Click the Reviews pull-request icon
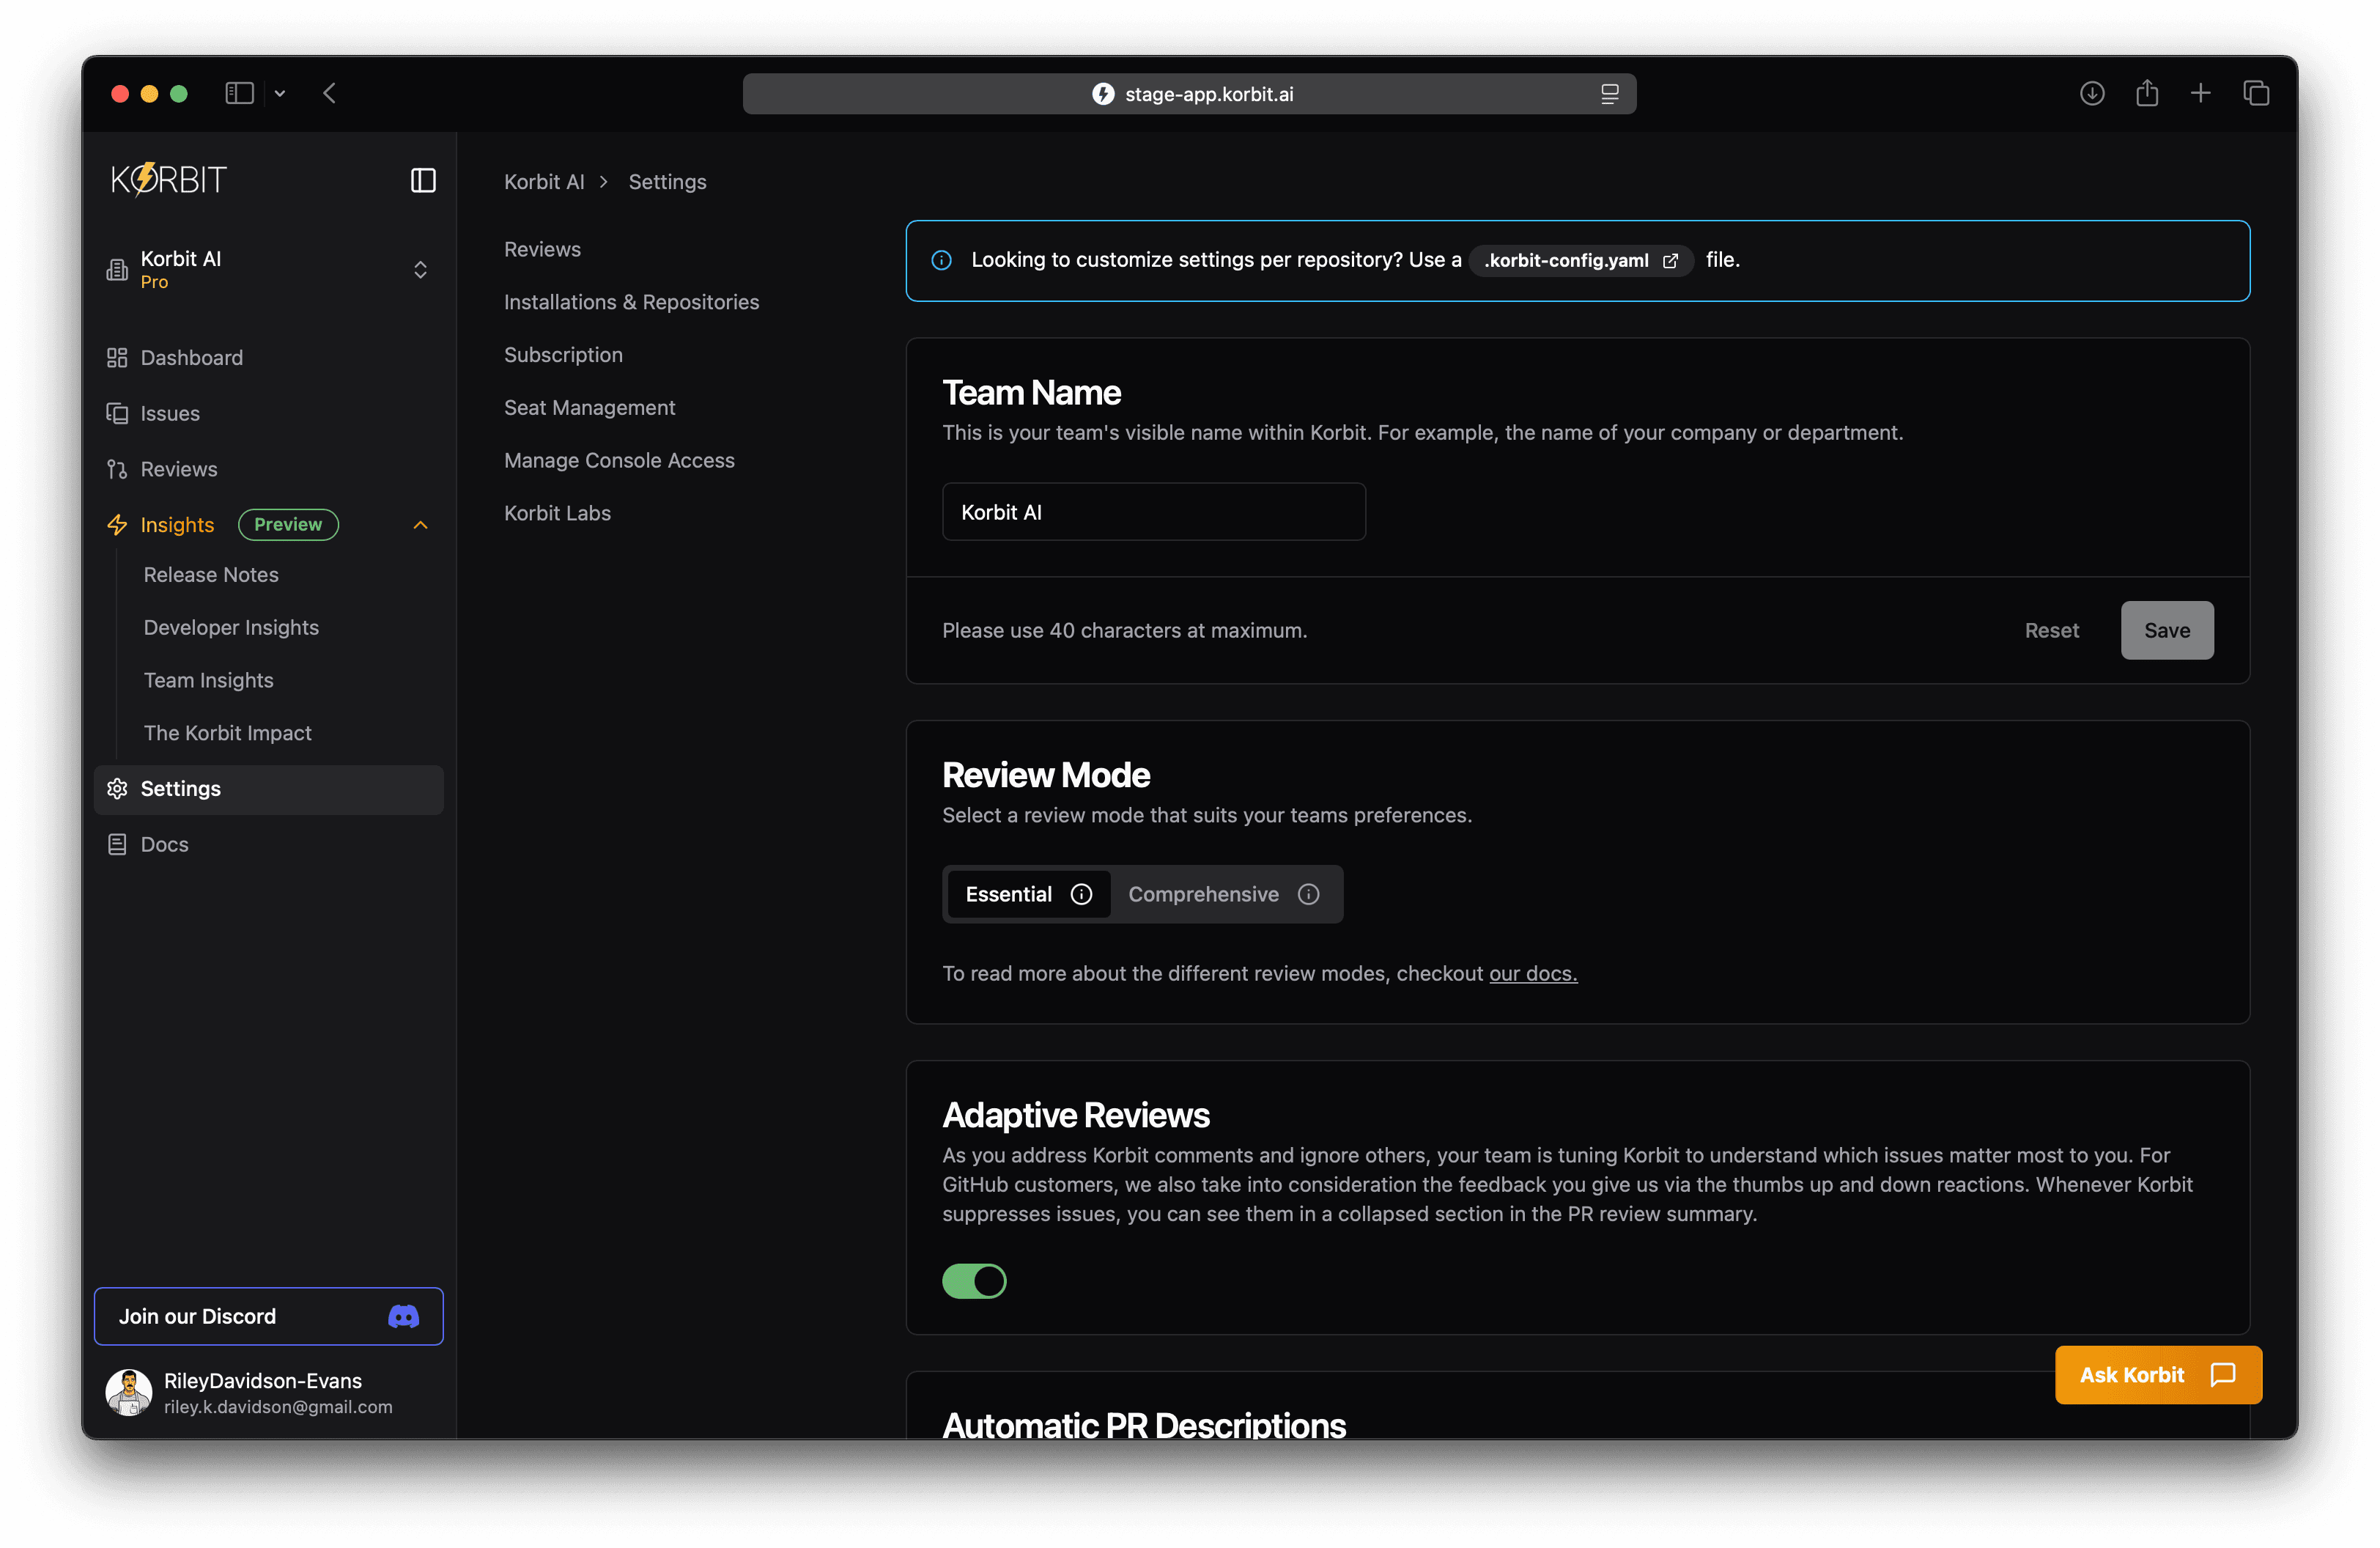The image size is (2380, 1548). coord(117,469)
